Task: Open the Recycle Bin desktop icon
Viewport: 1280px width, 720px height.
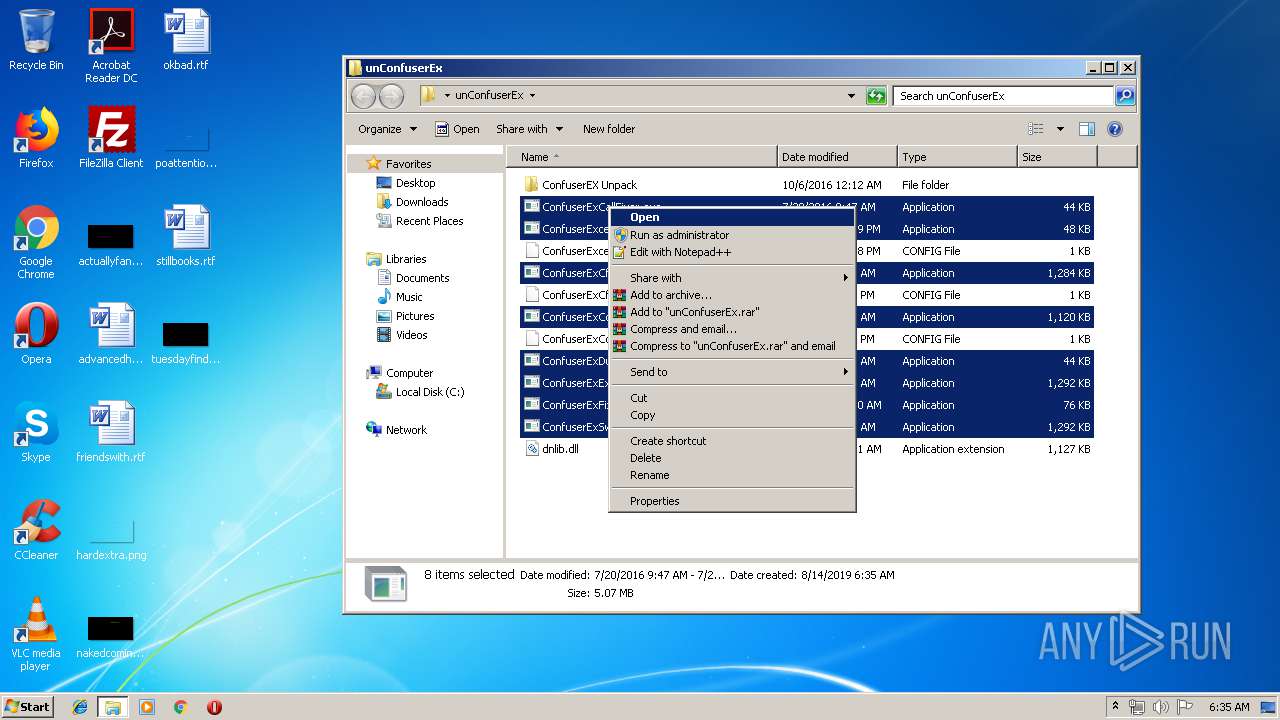Action: [36, 40]
